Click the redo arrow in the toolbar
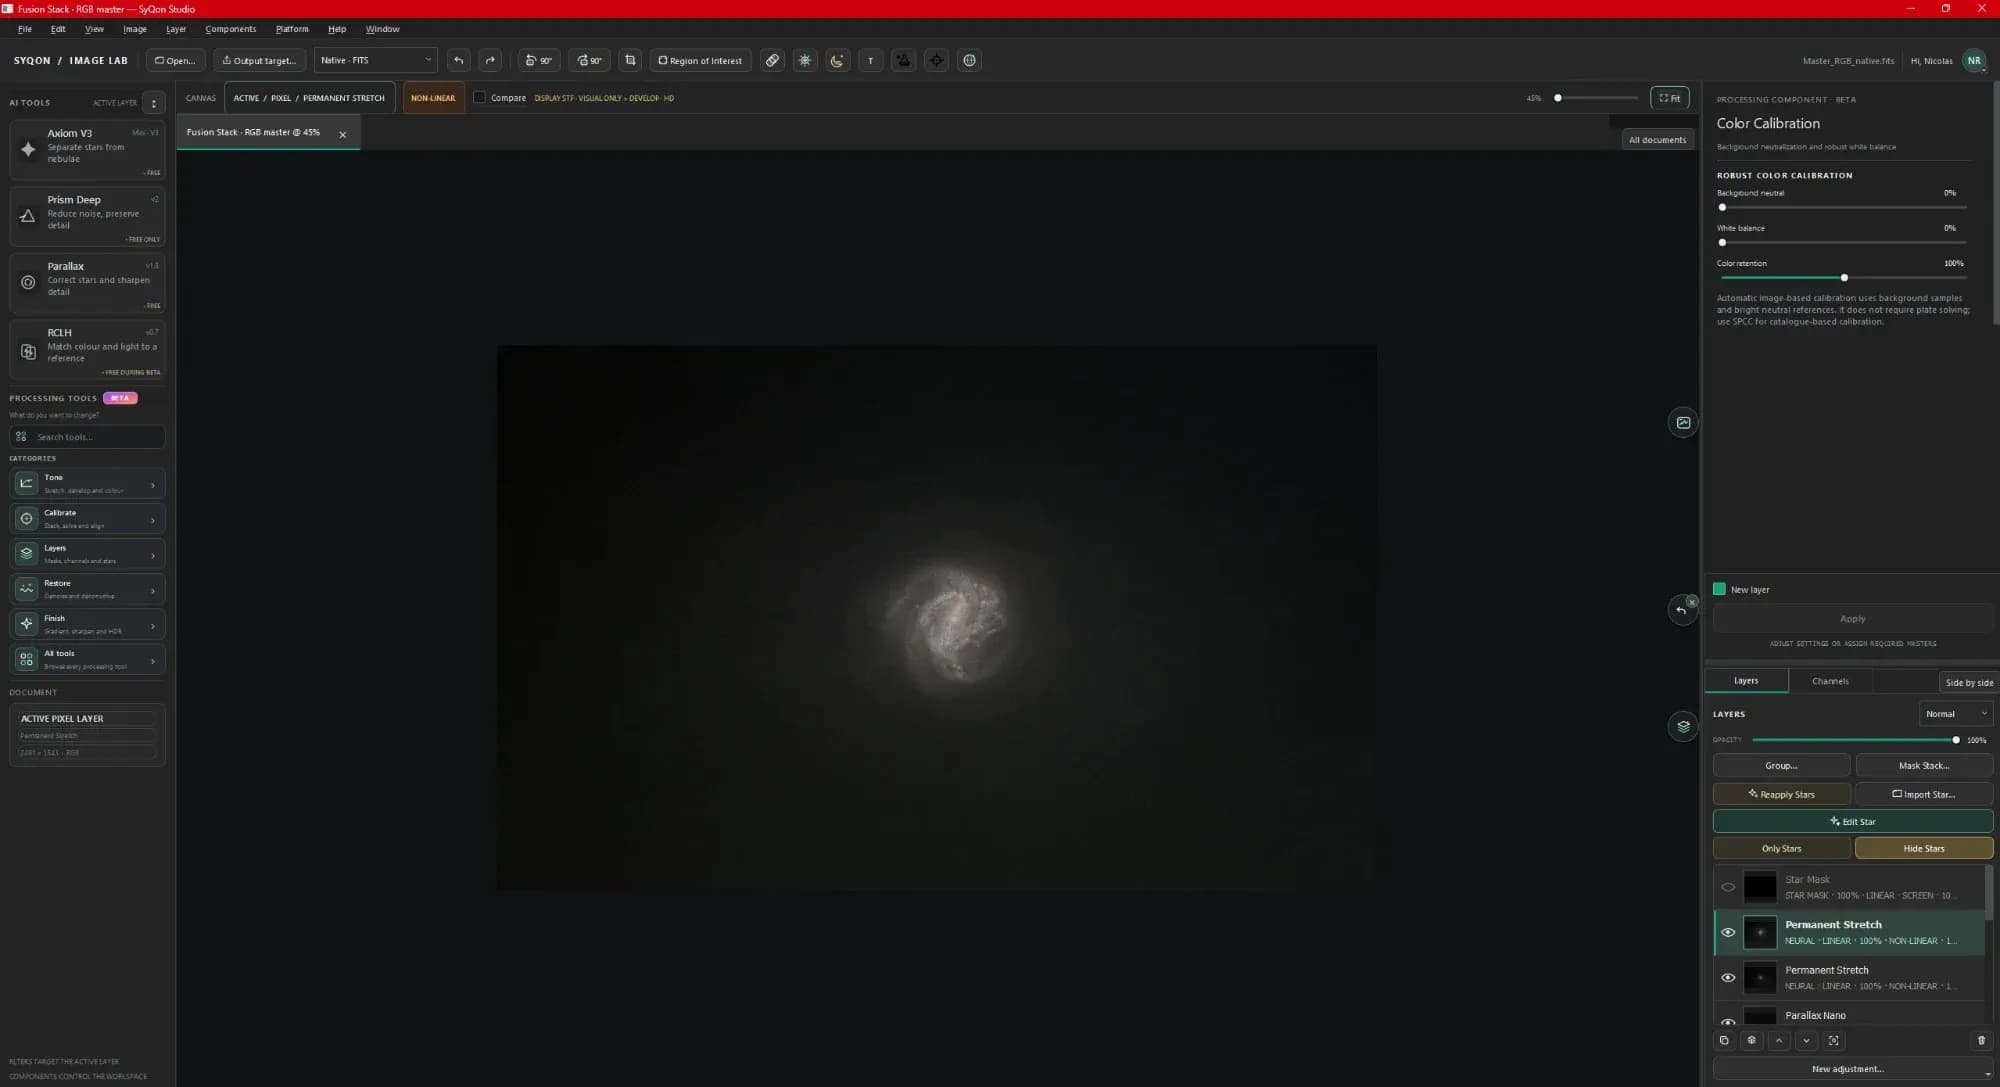This screenshot has width=2000, height=1087. (x=490, y=60)
